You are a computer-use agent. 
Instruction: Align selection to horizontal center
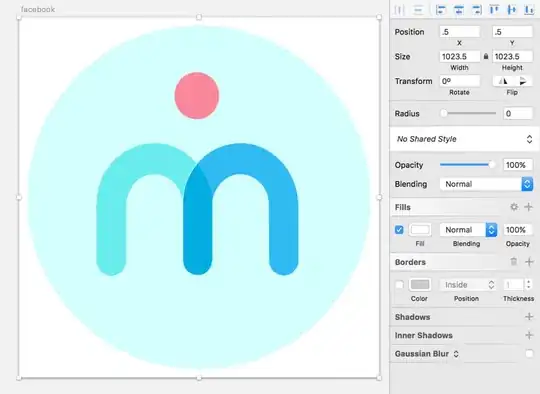point(458,10)
